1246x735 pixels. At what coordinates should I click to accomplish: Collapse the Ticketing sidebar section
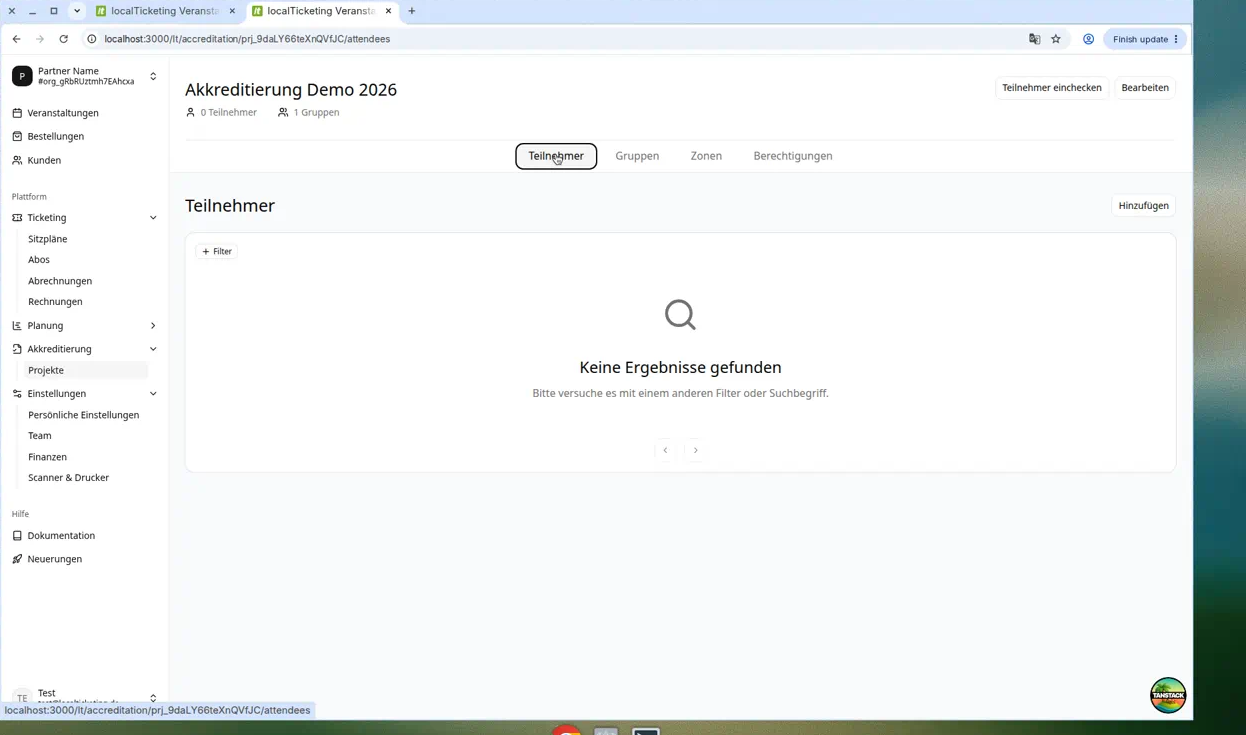(153, 218)
